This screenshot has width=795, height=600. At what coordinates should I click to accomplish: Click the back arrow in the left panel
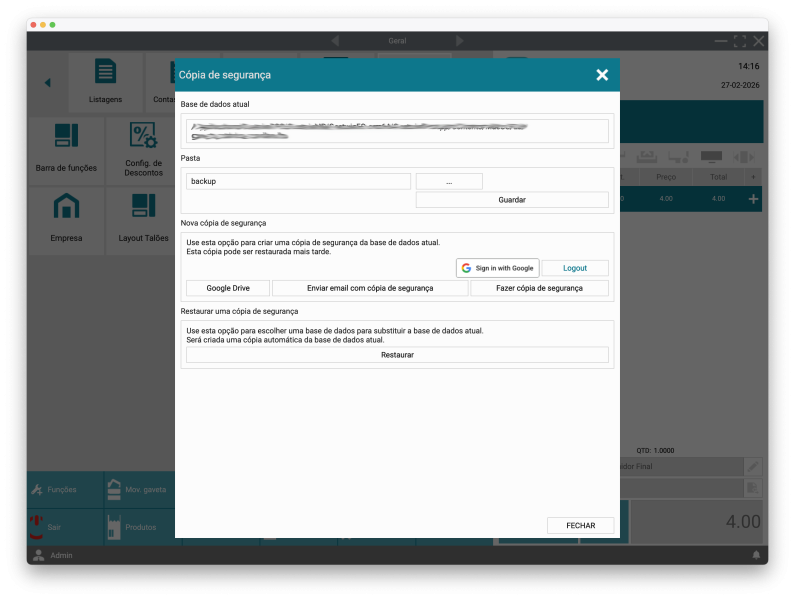tap(47, 82)
